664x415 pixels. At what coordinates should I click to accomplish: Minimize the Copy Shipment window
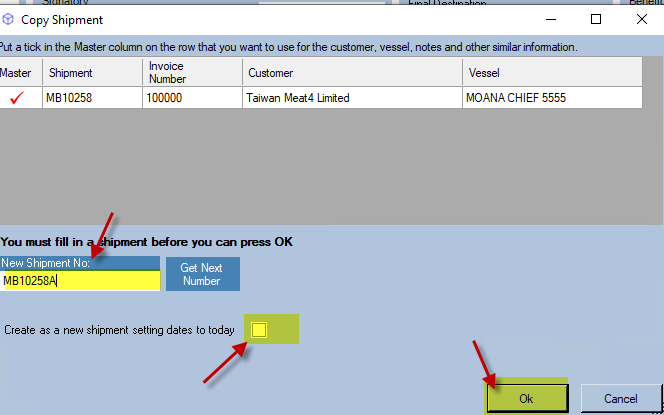click(551, 19)
